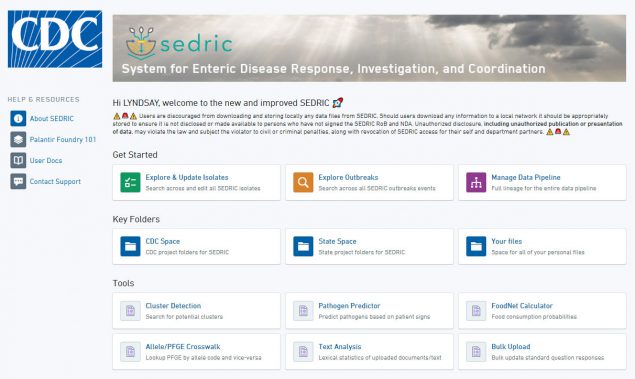Launch the Cluster Detection title
635x379 pixels.
[x=173, y=306]
